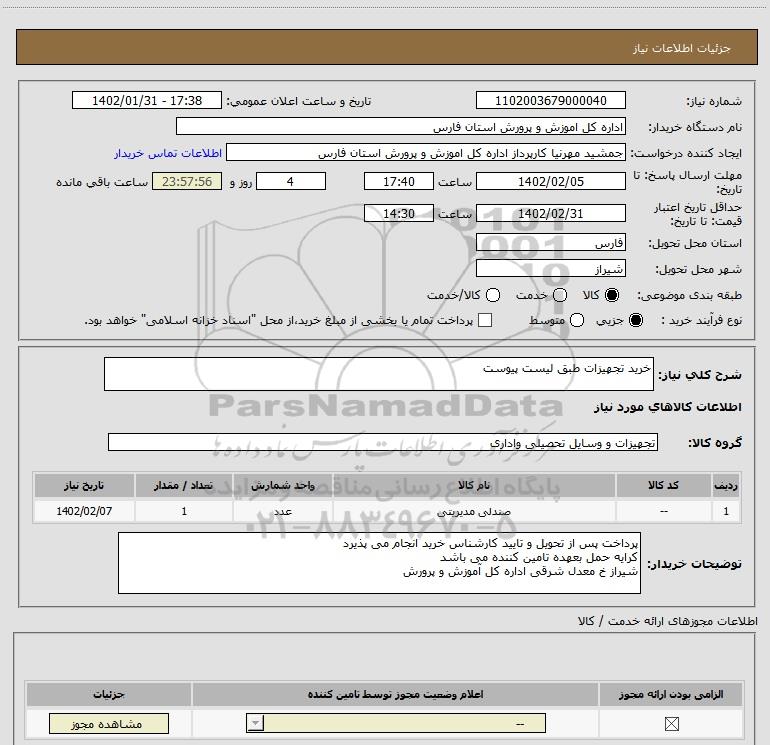Screen dimensions: 770x745
Task: Open the اعلام وضعیت مجوز dropdown arrow
Action: point(255,723)
